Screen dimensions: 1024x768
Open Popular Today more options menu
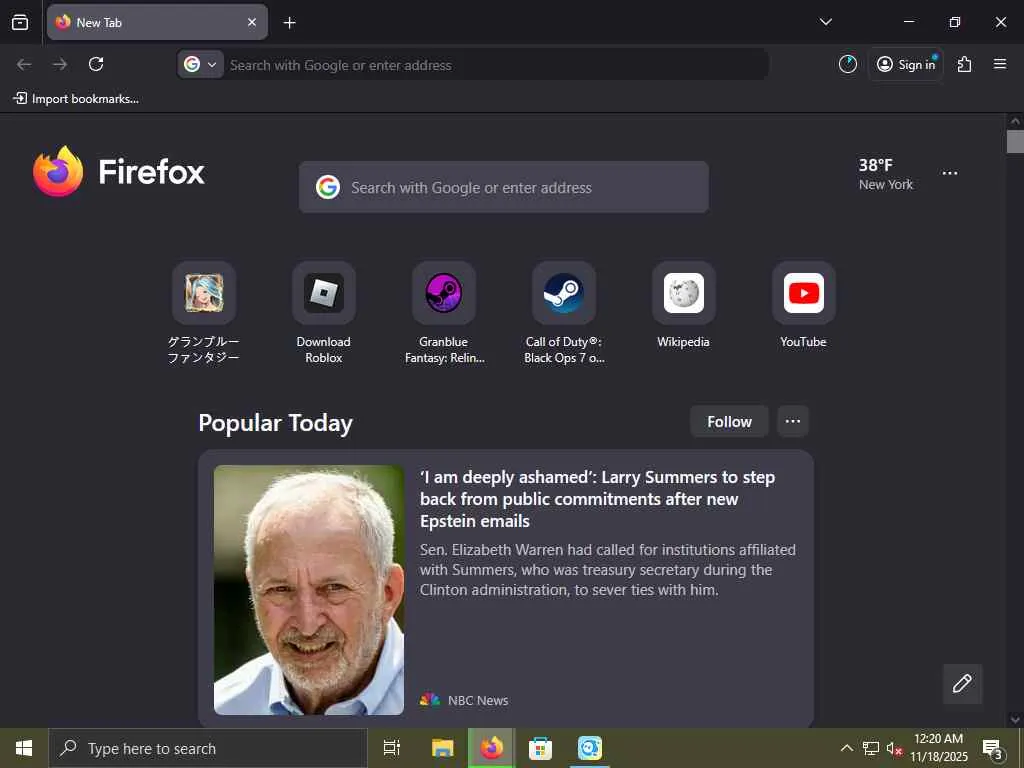click(793, 421)
